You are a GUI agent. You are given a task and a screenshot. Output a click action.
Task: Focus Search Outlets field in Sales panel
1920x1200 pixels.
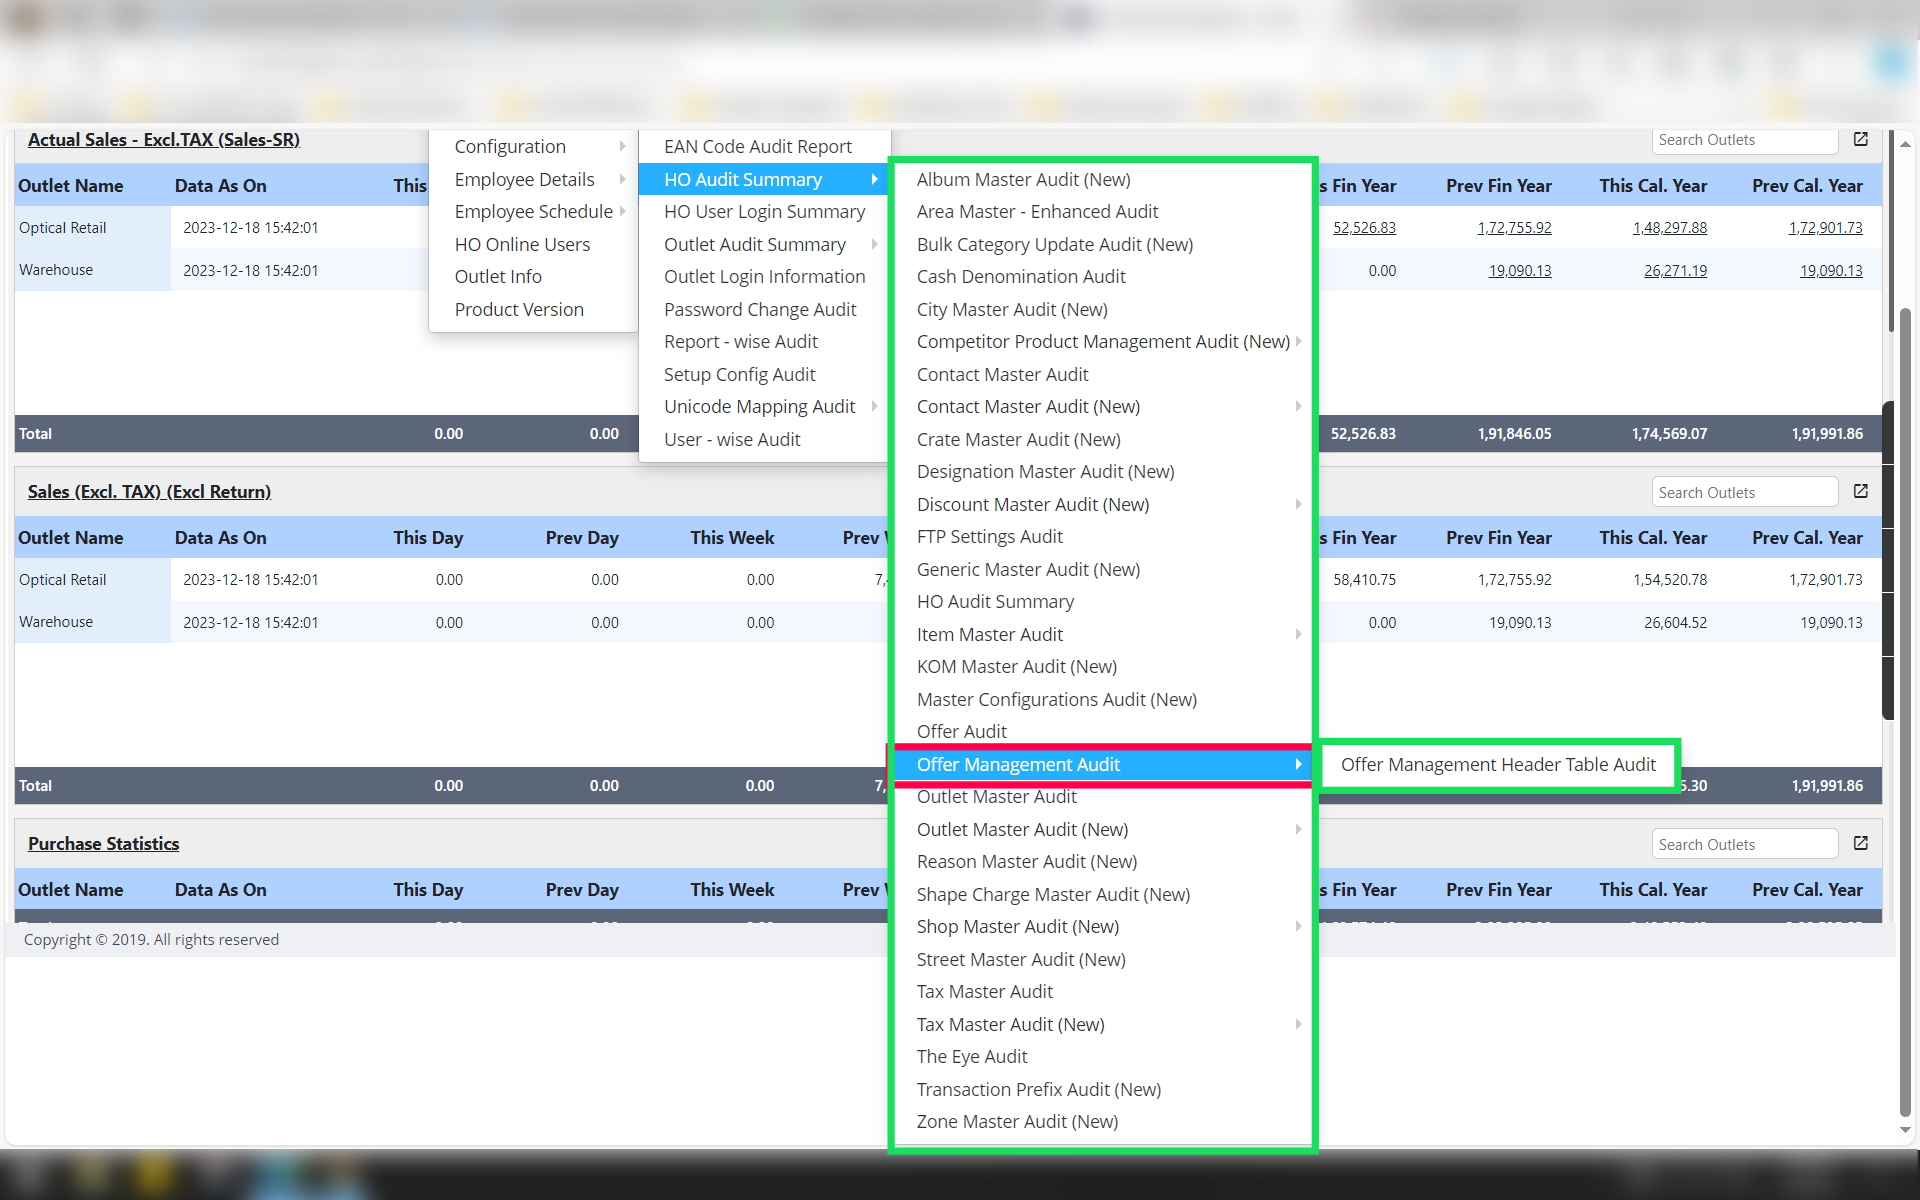1743,493
